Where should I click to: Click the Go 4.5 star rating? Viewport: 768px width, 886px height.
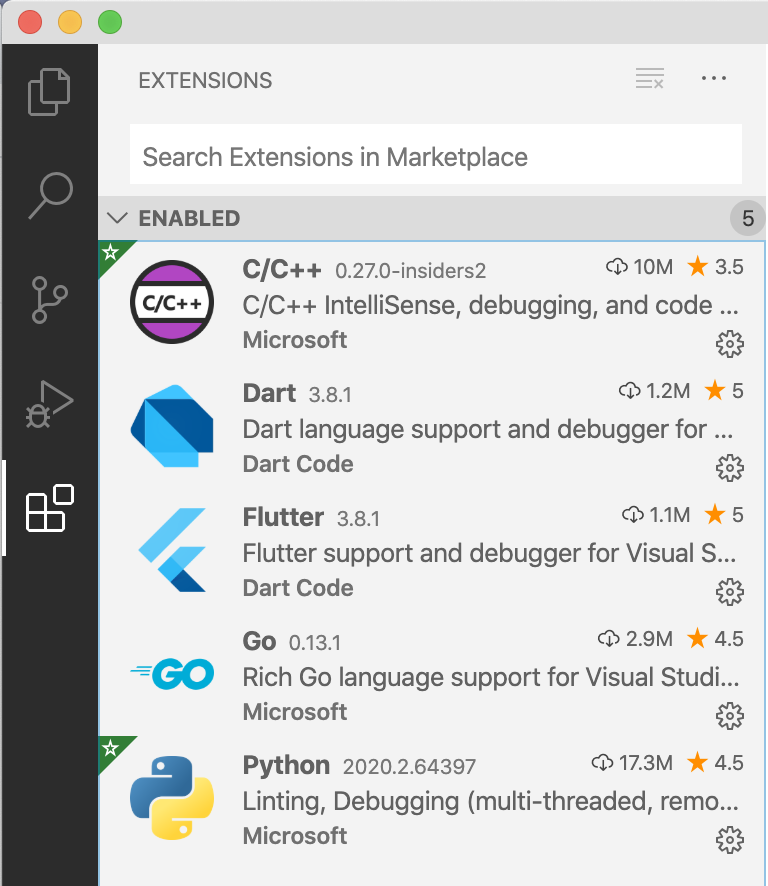coord(715,639)
